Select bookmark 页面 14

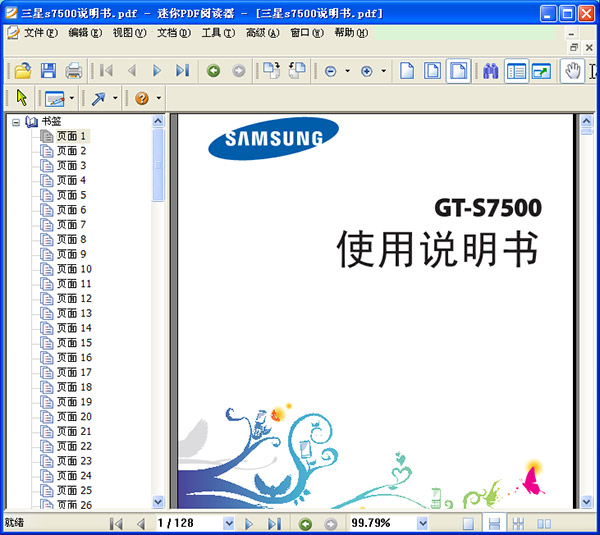pos(74,328)
